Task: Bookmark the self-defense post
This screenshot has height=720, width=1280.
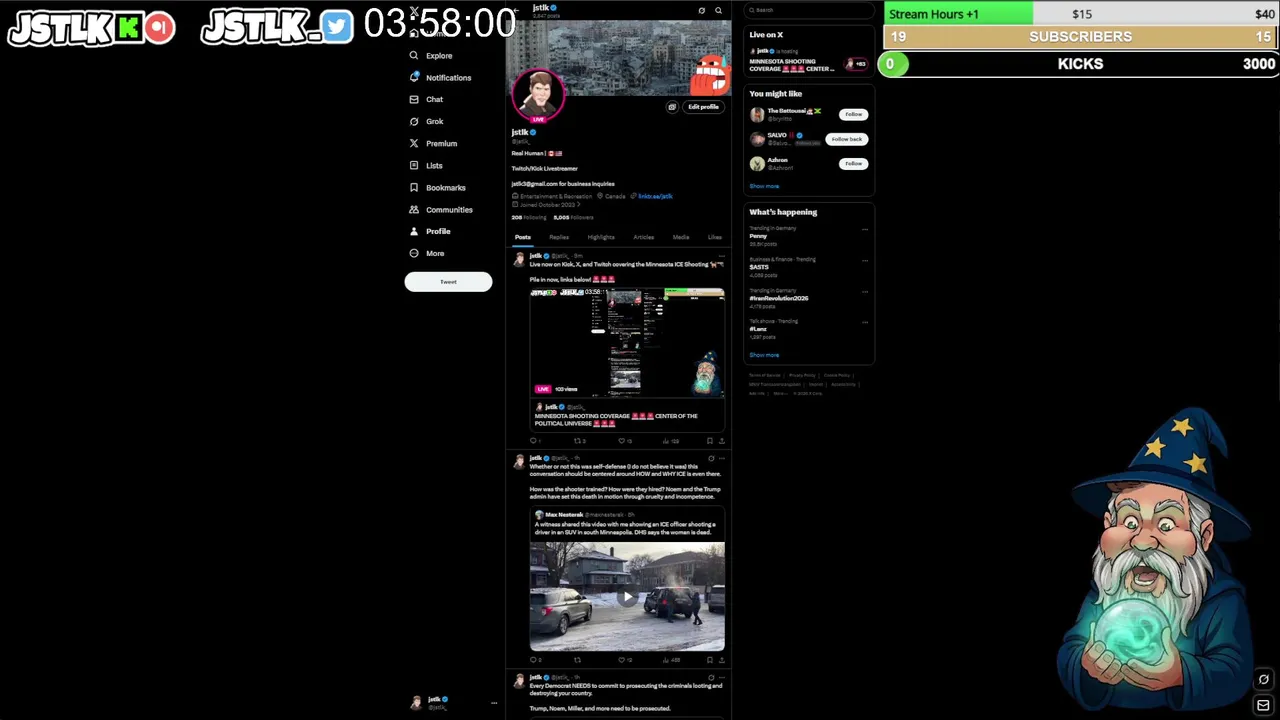Action: [710, 660]
